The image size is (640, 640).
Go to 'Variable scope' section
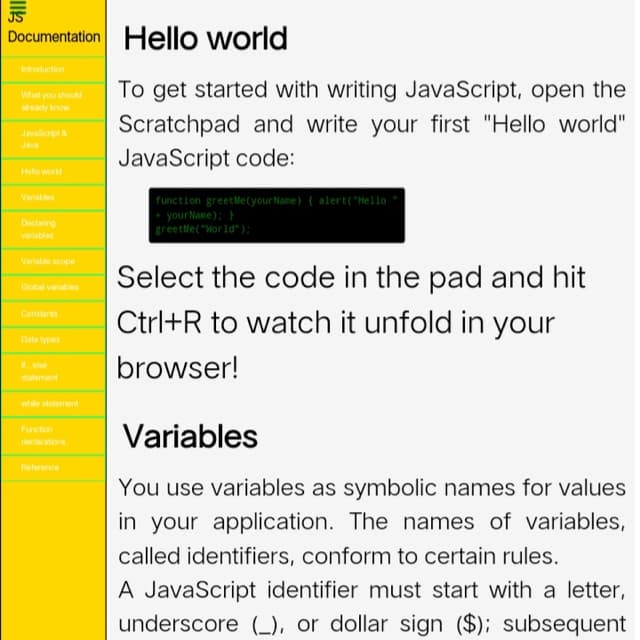tap(53, 261)
